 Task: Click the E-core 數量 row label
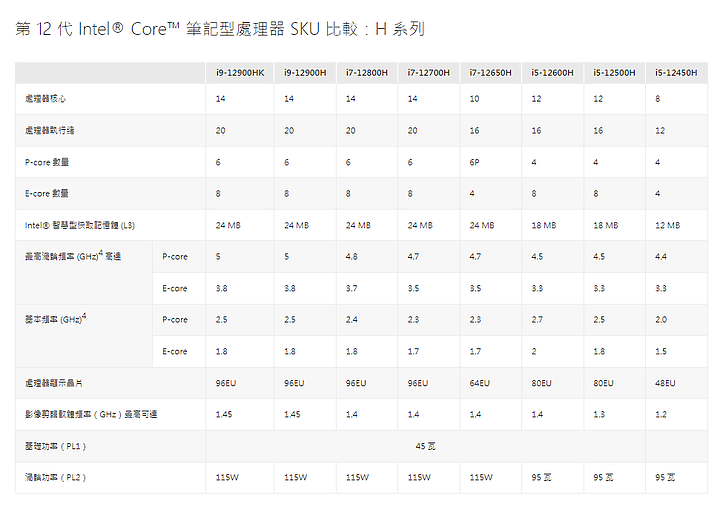46,193
